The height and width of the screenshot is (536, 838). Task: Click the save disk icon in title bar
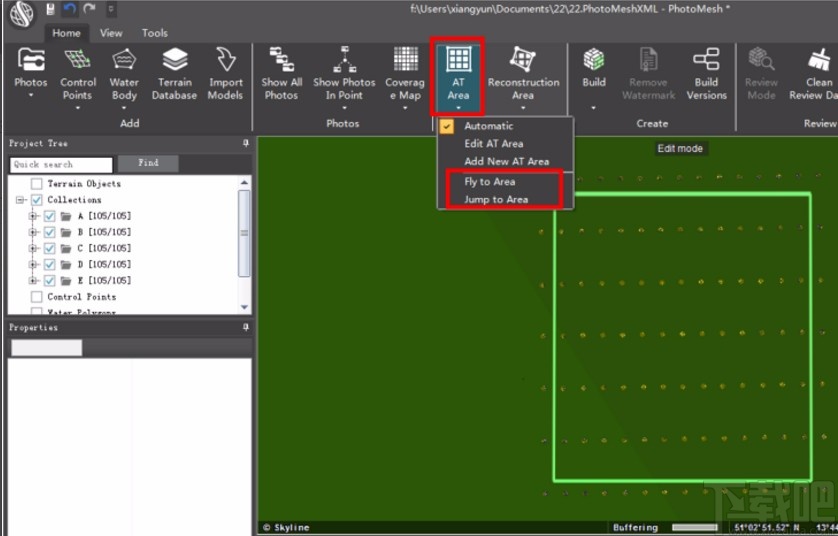click(50, 9)
